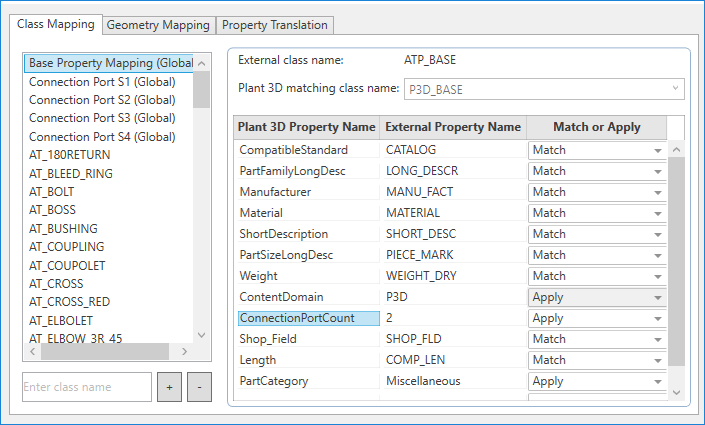
Task: Click the SHOP_FLD external property cell
Action: [x=455, y=339]
